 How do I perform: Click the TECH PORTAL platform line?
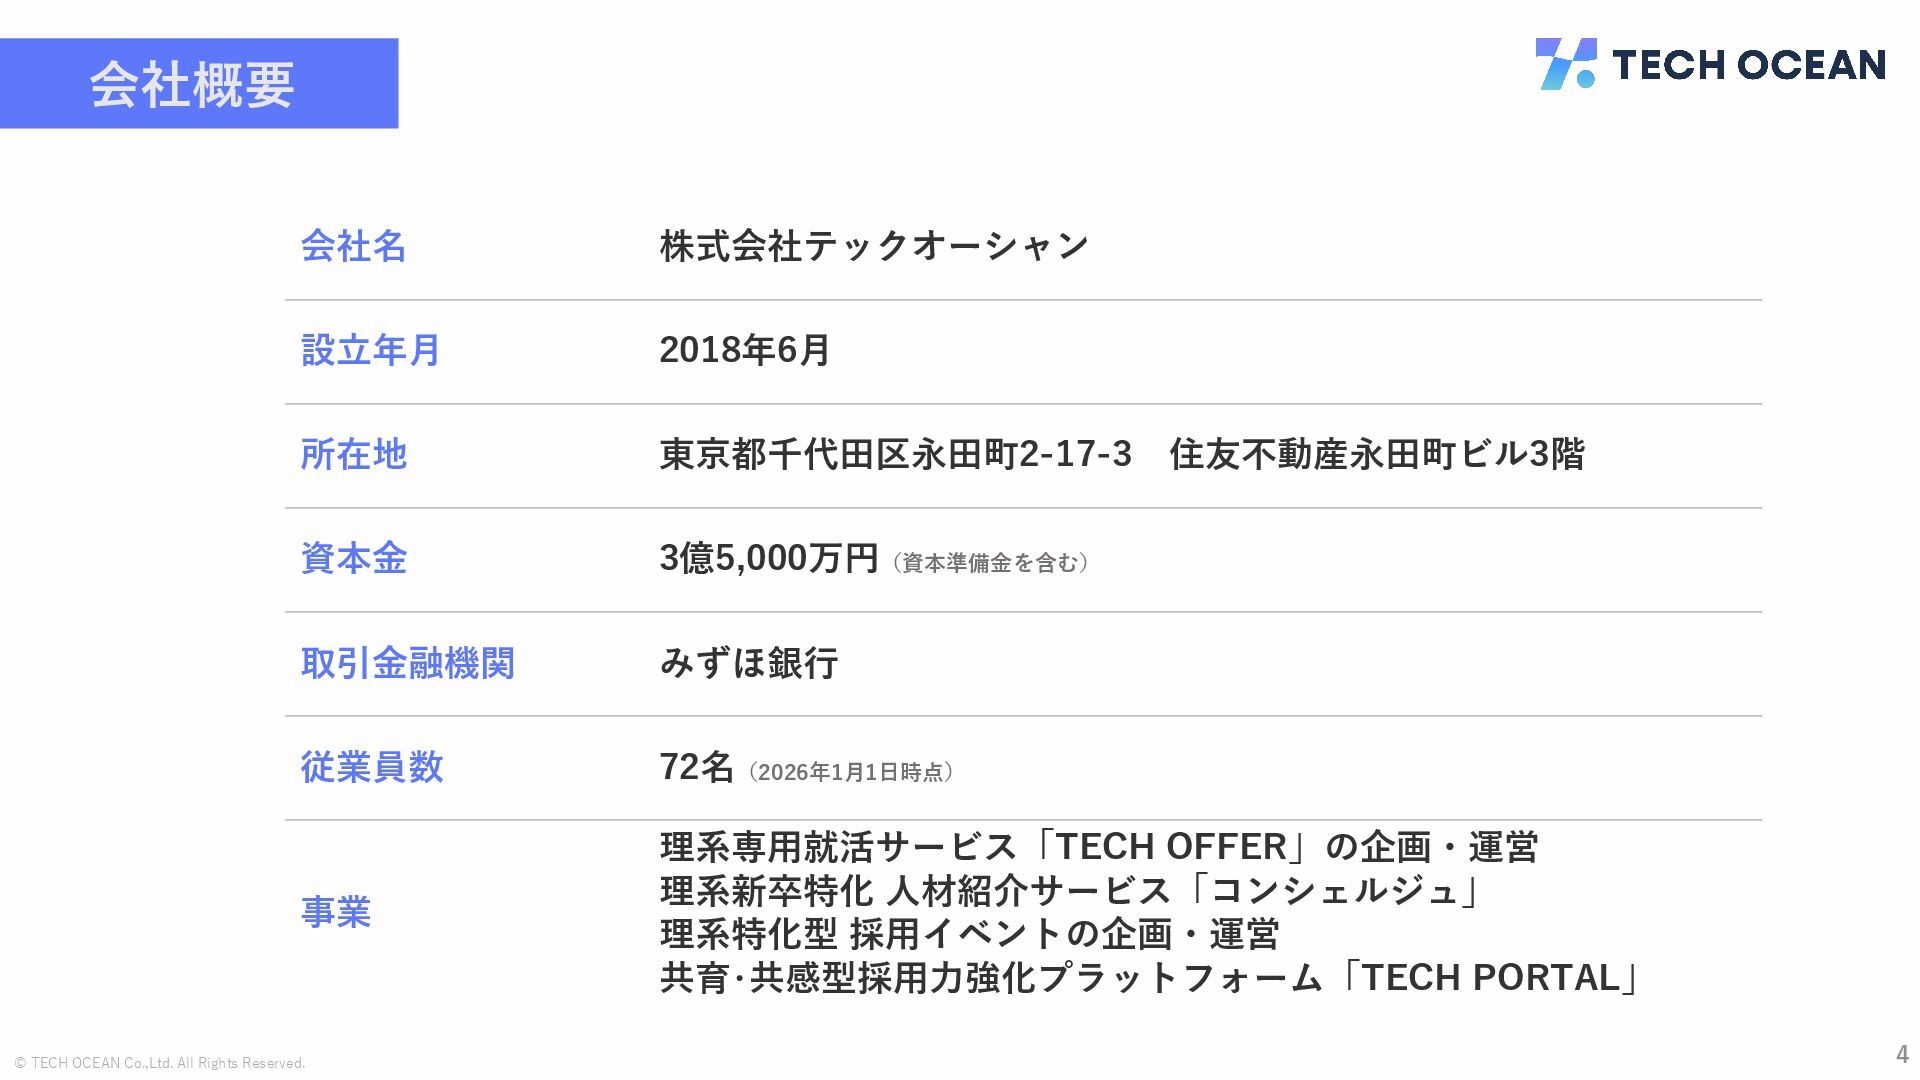(x=1150, y=978)
